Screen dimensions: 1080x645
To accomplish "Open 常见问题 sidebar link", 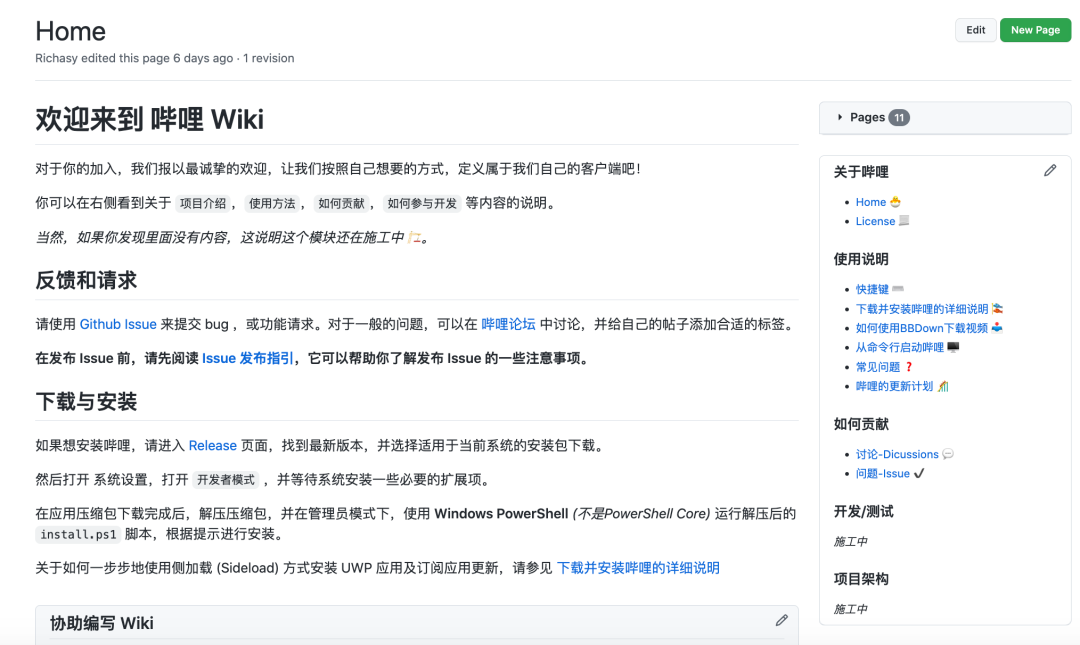I will 878,367.
